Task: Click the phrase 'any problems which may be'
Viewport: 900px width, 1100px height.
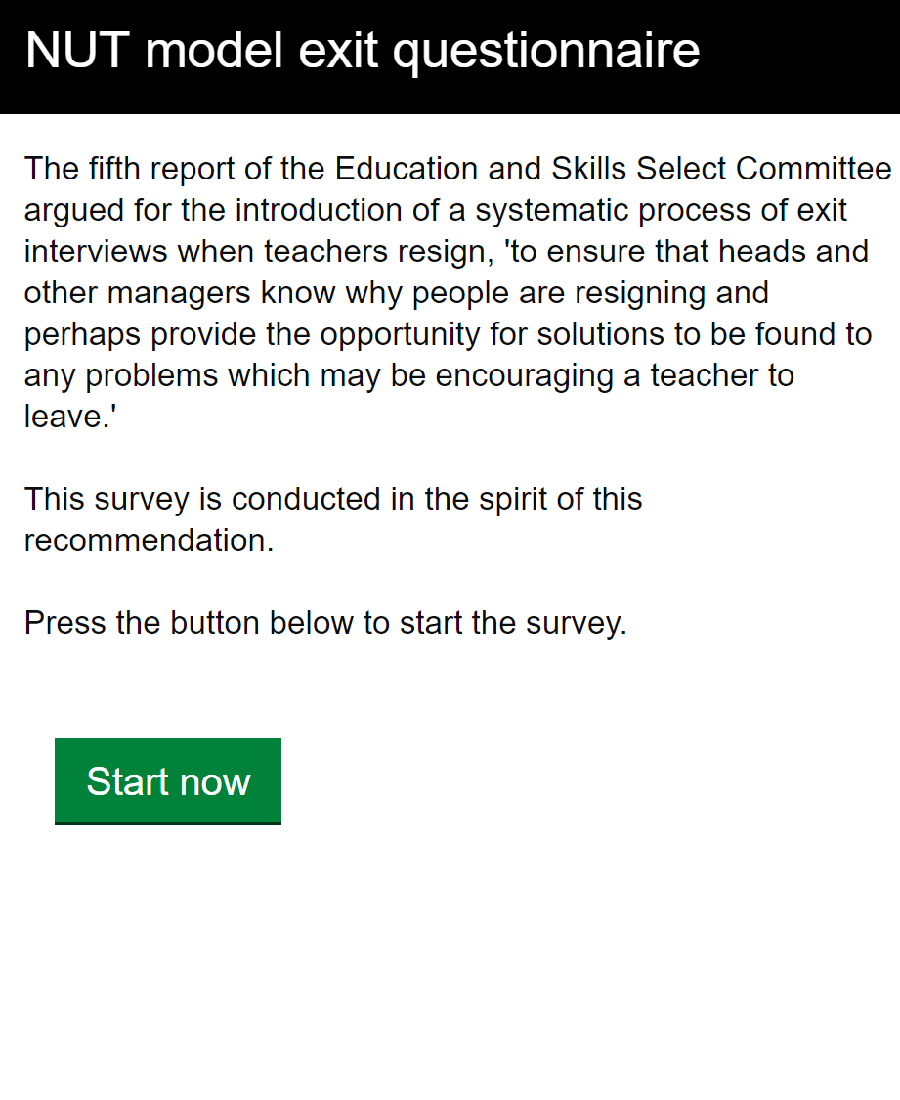Action: 224,376
